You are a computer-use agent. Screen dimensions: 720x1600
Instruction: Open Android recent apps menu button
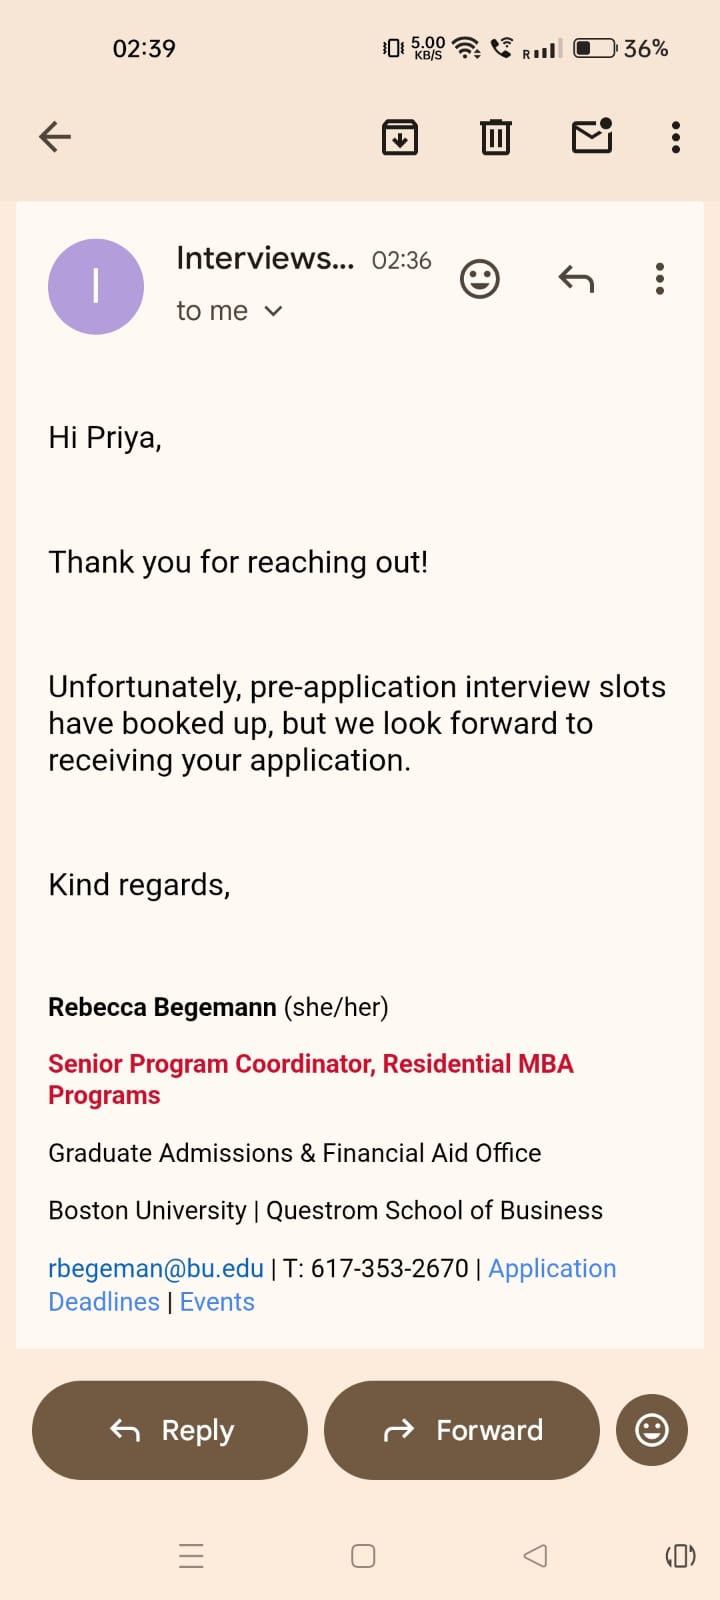191,1556
